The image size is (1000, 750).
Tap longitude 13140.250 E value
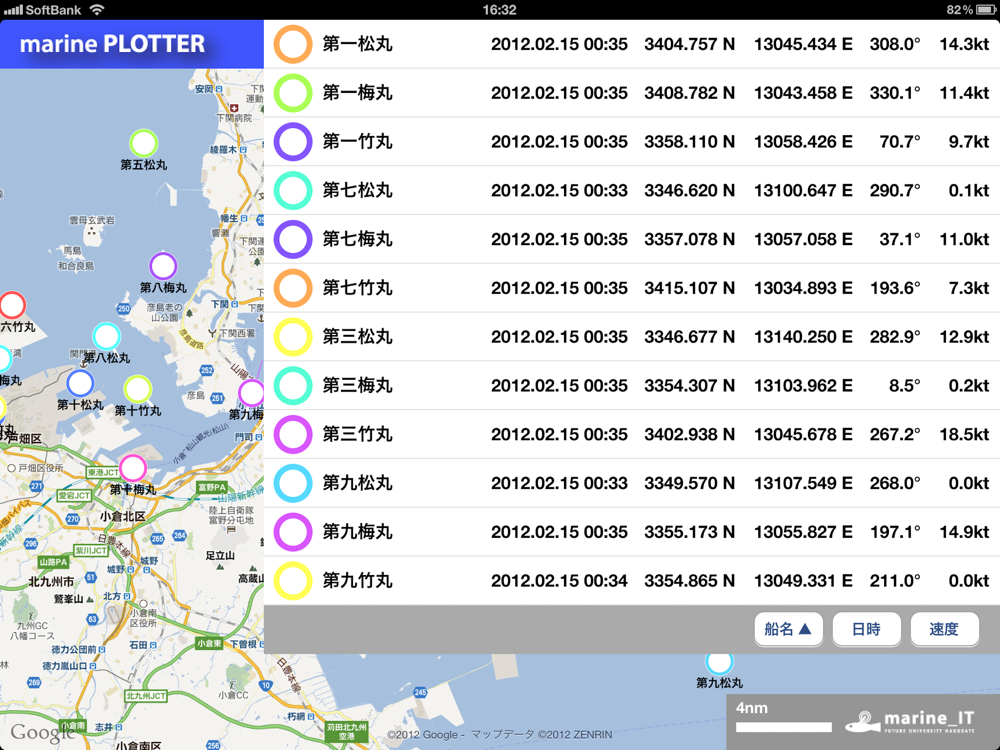tap(803, 337)
